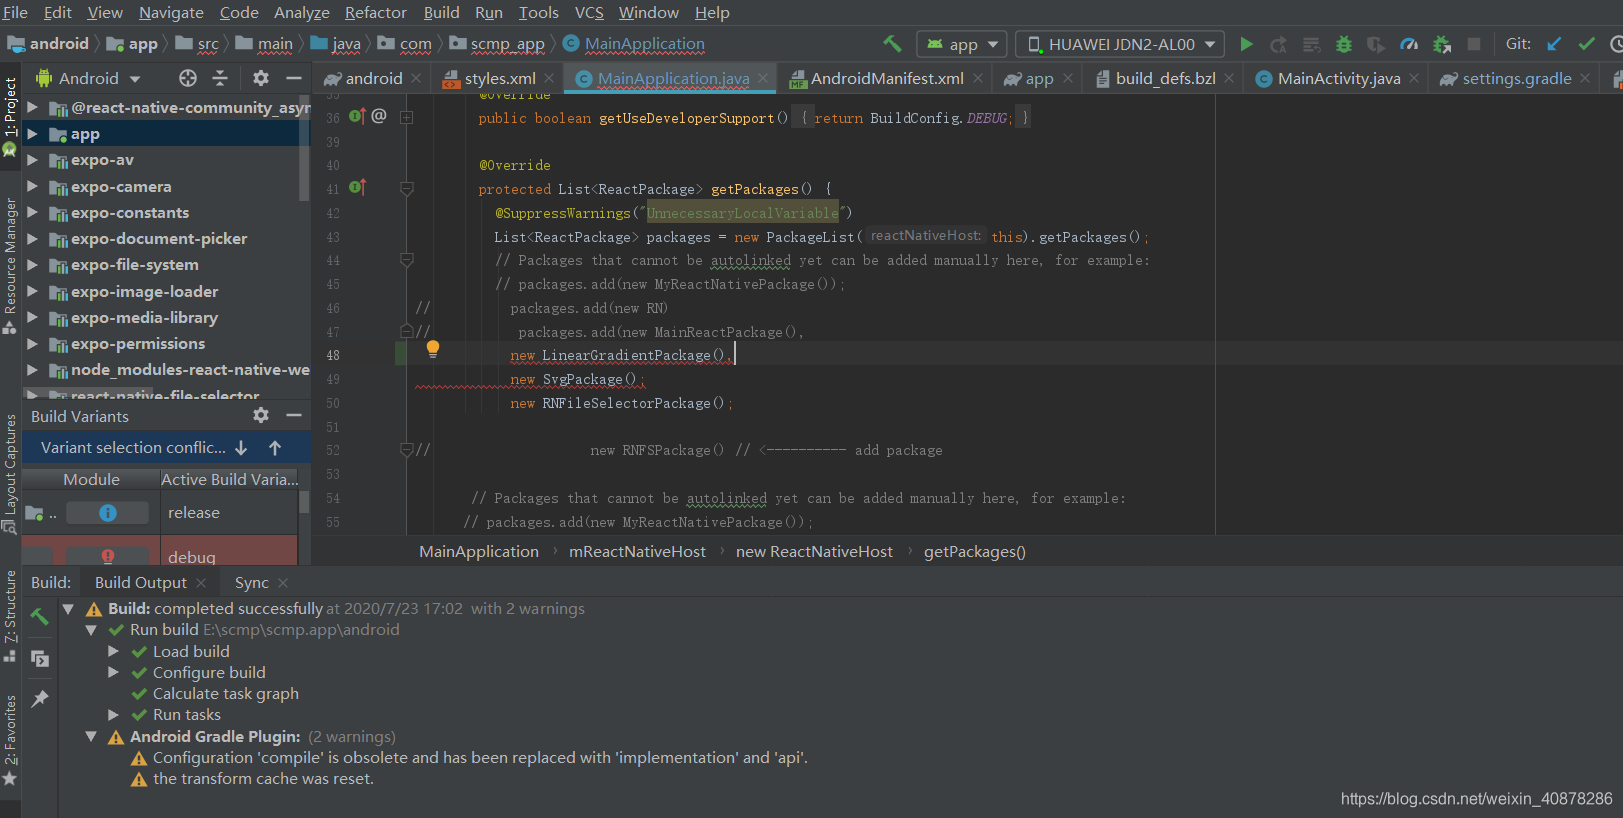The image size is (1623, 818).
Task: Collapse Android Gradle Plugin warnings node
Action: (x=91, y=736)
